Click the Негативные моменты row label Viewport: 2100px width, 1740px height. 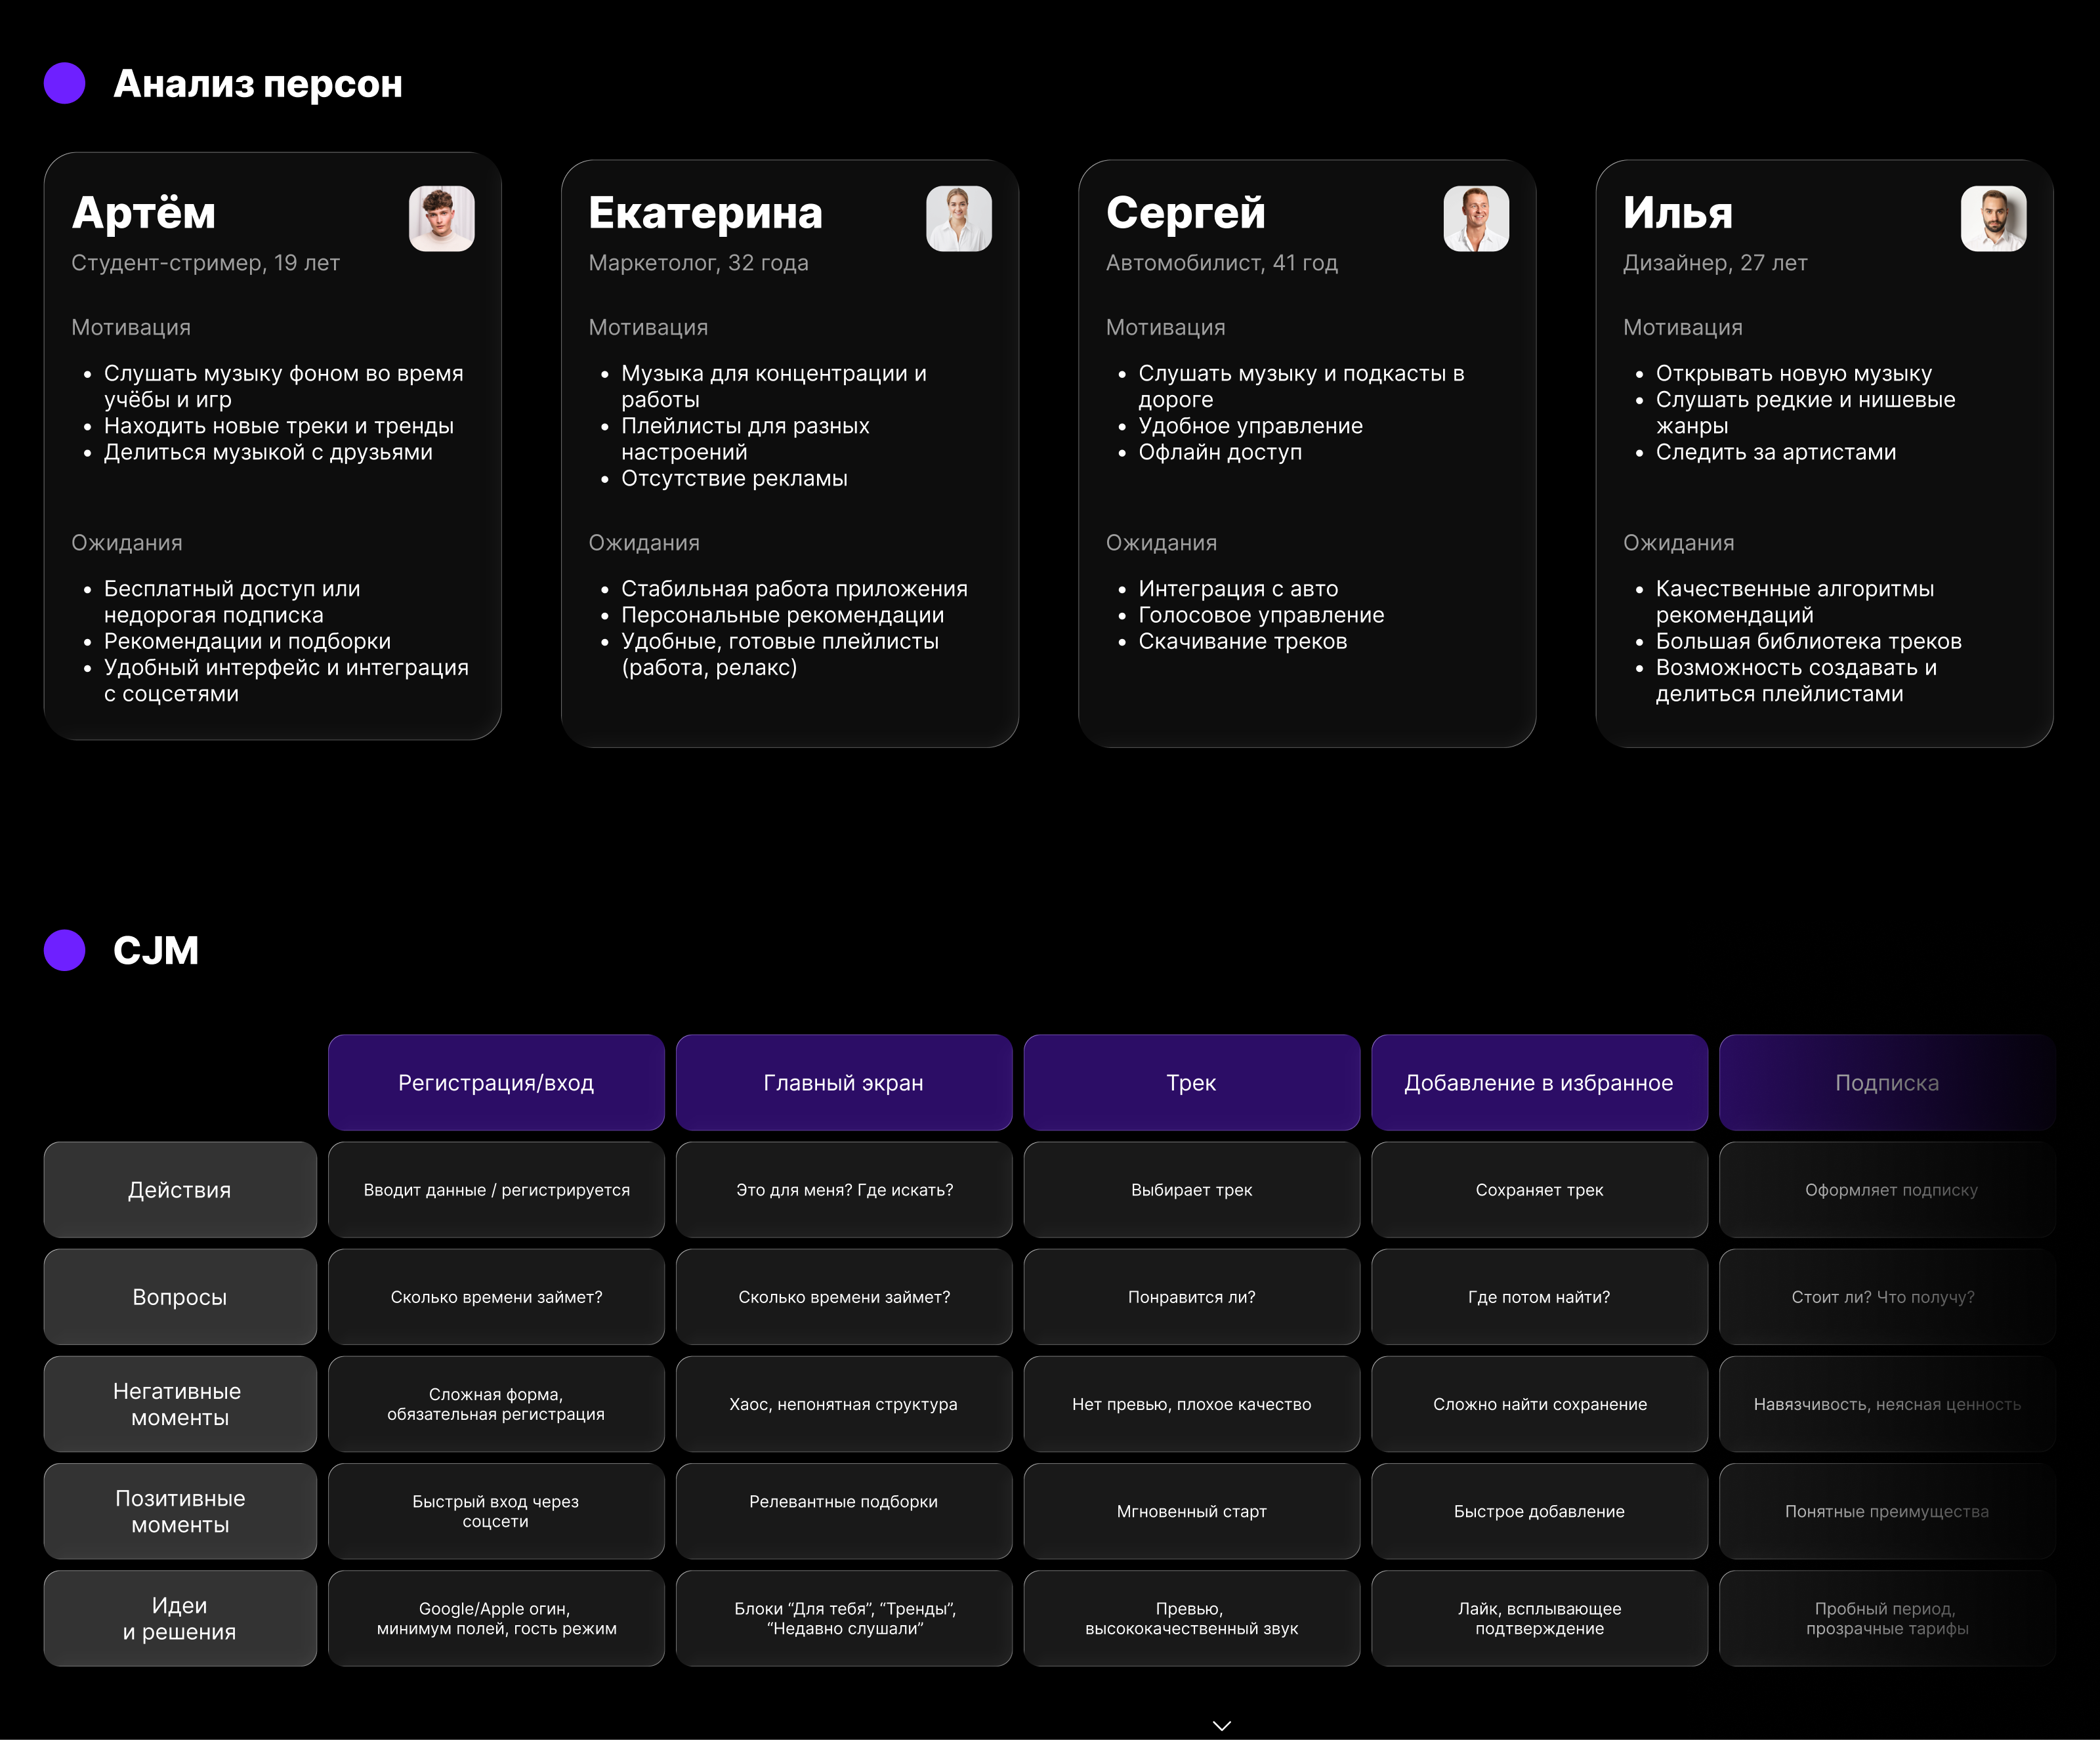click(180, 1404)
